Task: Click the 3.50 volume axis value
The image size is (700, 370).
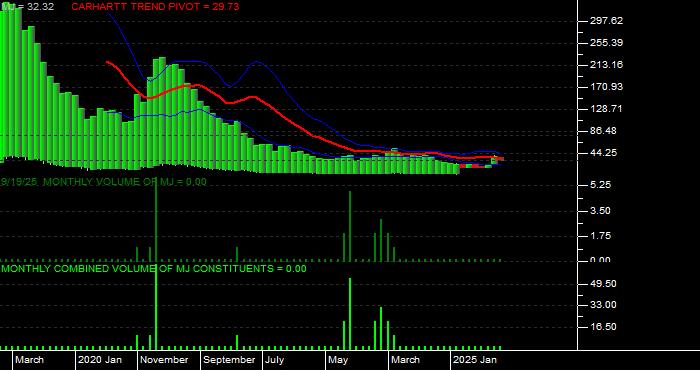Action: (600, 210)
